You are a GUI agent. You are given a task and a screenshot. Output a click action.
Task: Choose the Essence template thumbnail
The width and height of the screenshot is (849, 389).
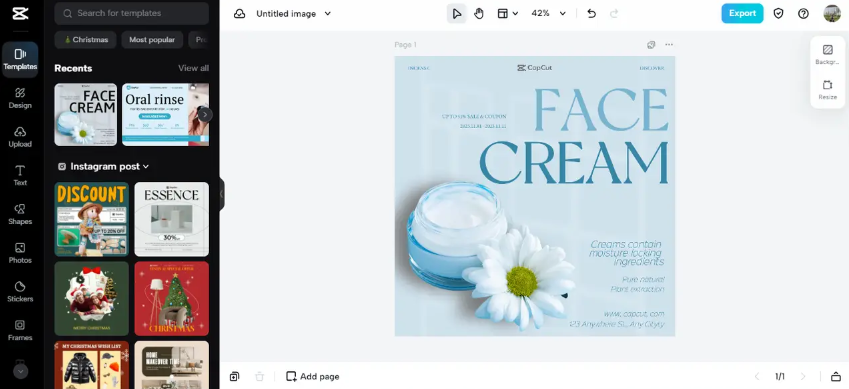[172, 219]
